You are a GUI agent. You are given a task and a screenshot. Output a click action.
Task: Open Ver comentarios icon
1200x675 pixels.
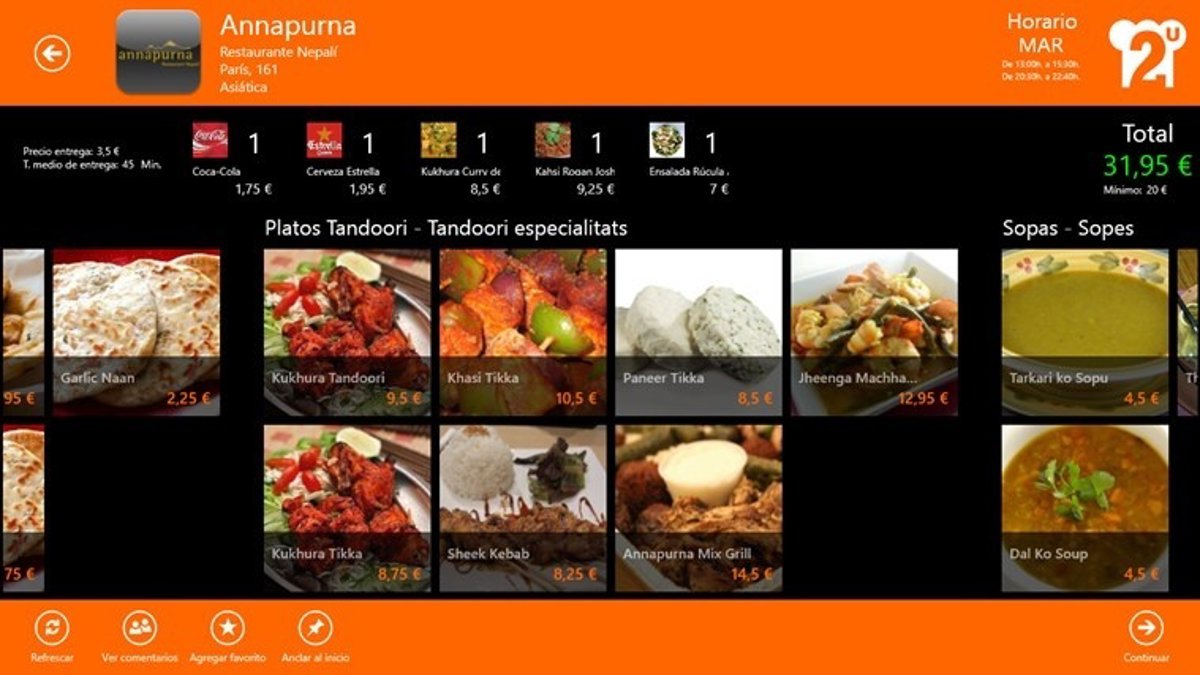[140, 628]
